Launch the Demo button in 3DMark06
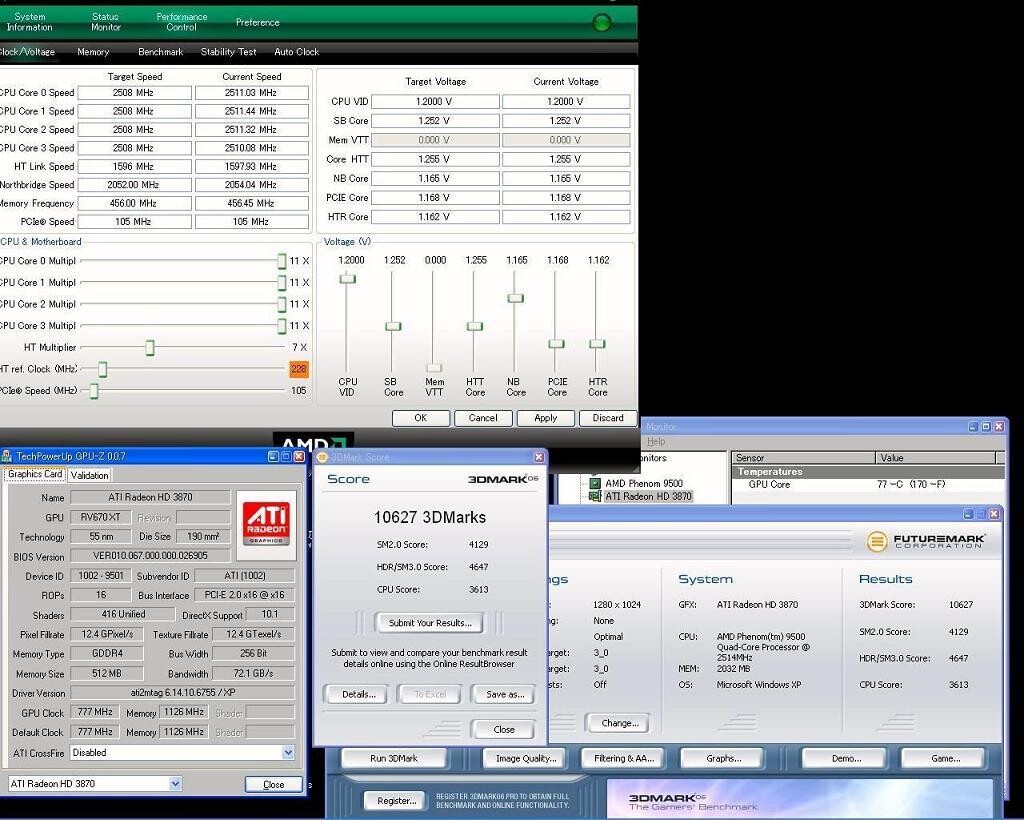This screenshot has height=820, width=1024. point(846,759)
